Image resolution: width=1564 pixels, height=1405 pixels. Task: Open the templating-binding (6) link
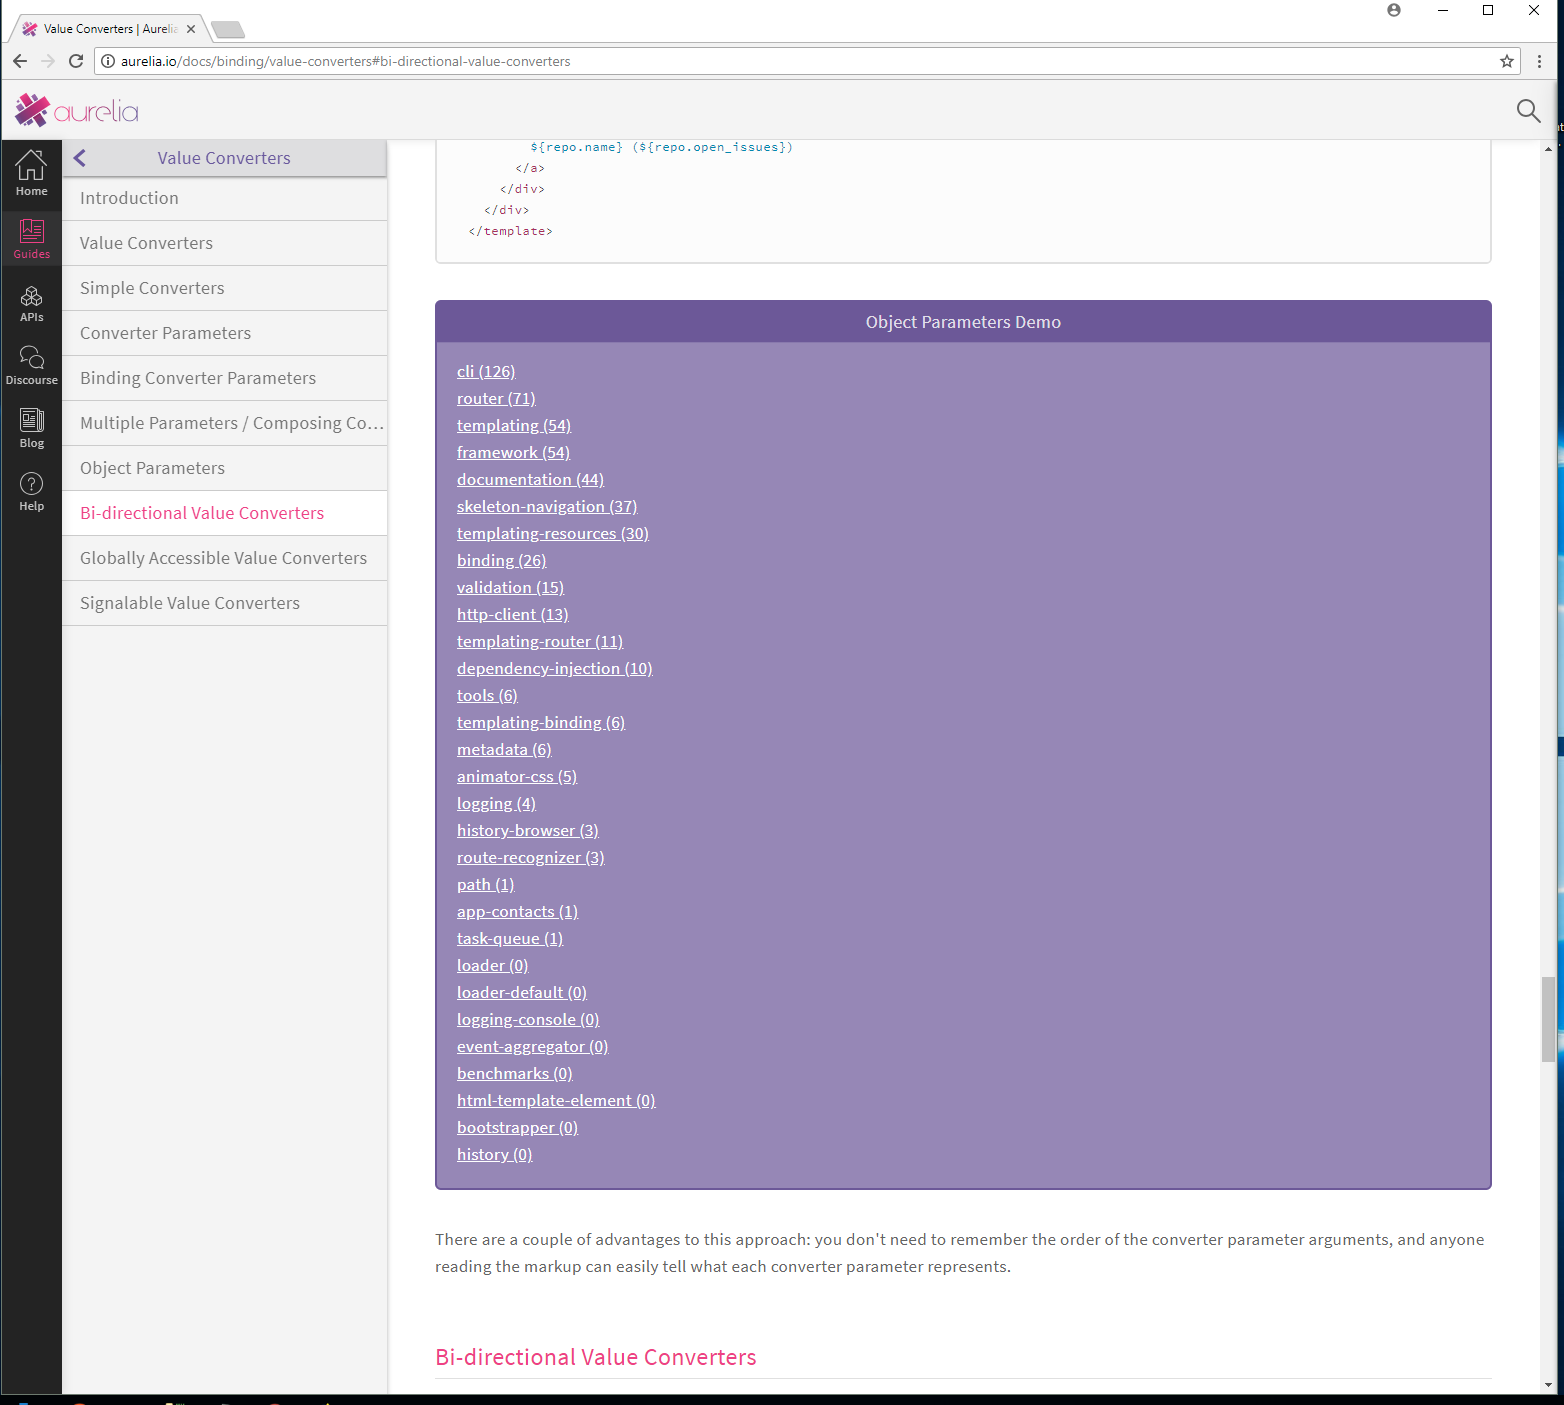click(x=541, y=722)
